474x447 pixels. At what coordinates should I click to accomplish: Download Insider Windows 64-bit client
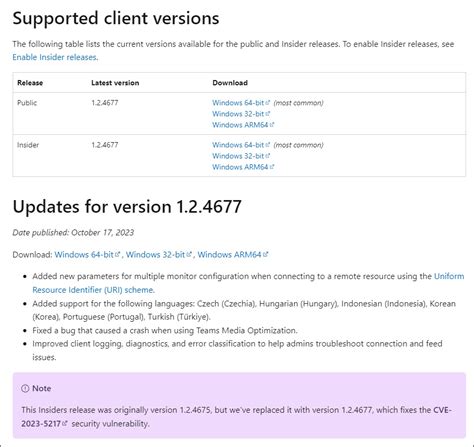238,145
